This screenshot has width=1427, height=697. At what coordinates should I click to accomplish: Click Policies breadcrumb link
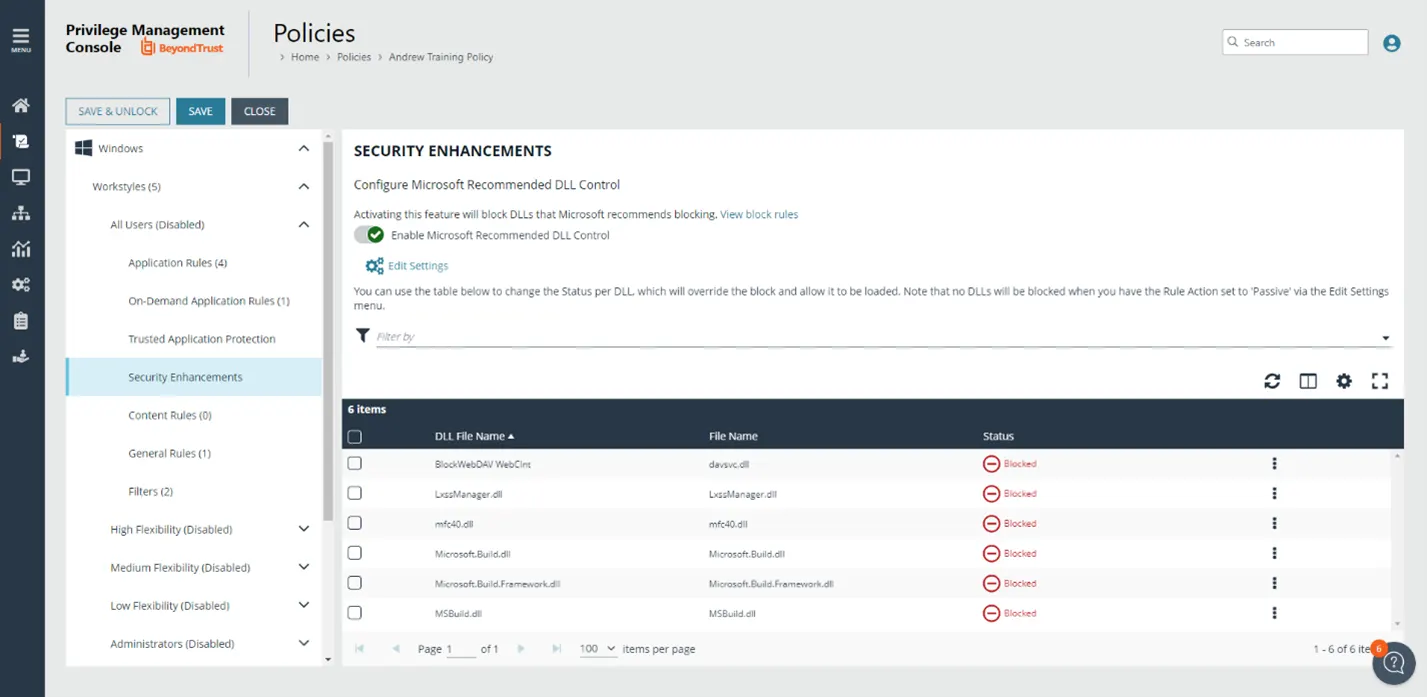coord(354,57)
